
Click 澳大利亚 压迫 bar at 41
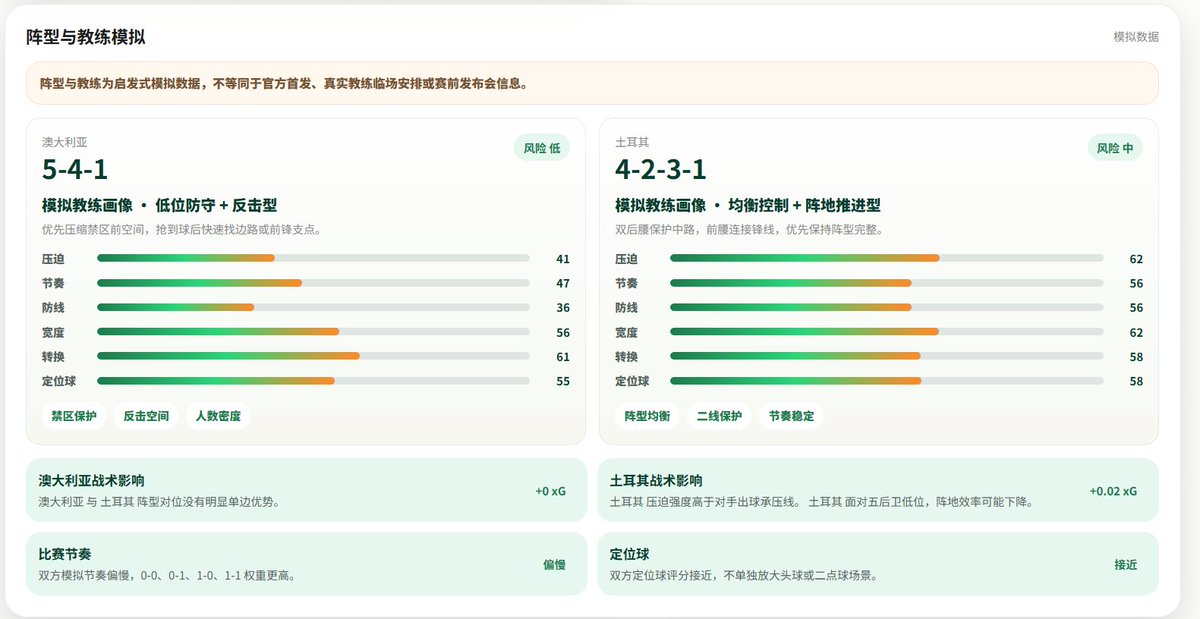coord(313,259)
